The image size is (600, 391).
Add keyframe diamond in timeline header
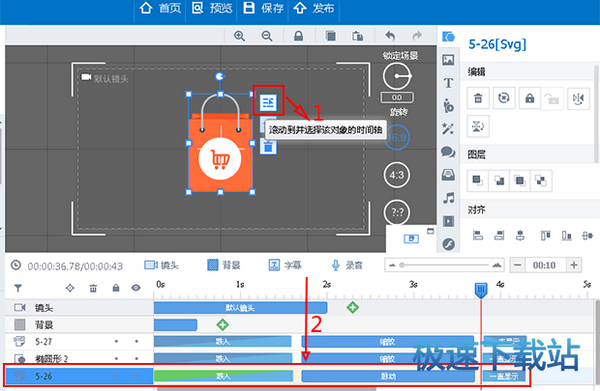[70, 288]
